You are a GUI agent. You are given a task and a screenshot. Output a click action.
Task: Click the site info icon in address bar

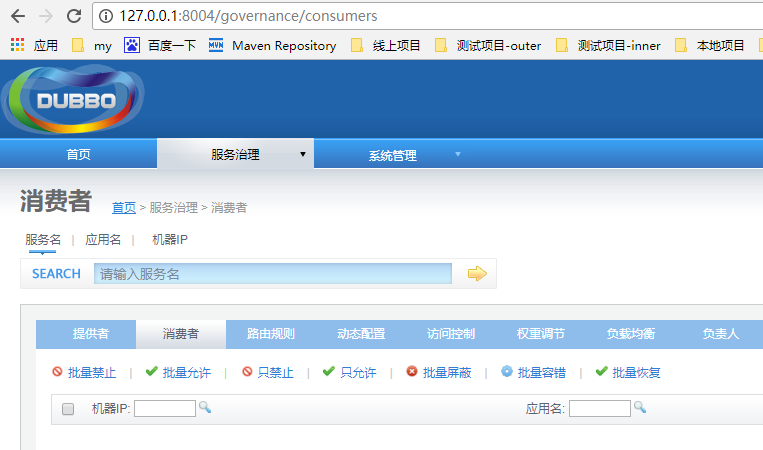click(106, 16)
